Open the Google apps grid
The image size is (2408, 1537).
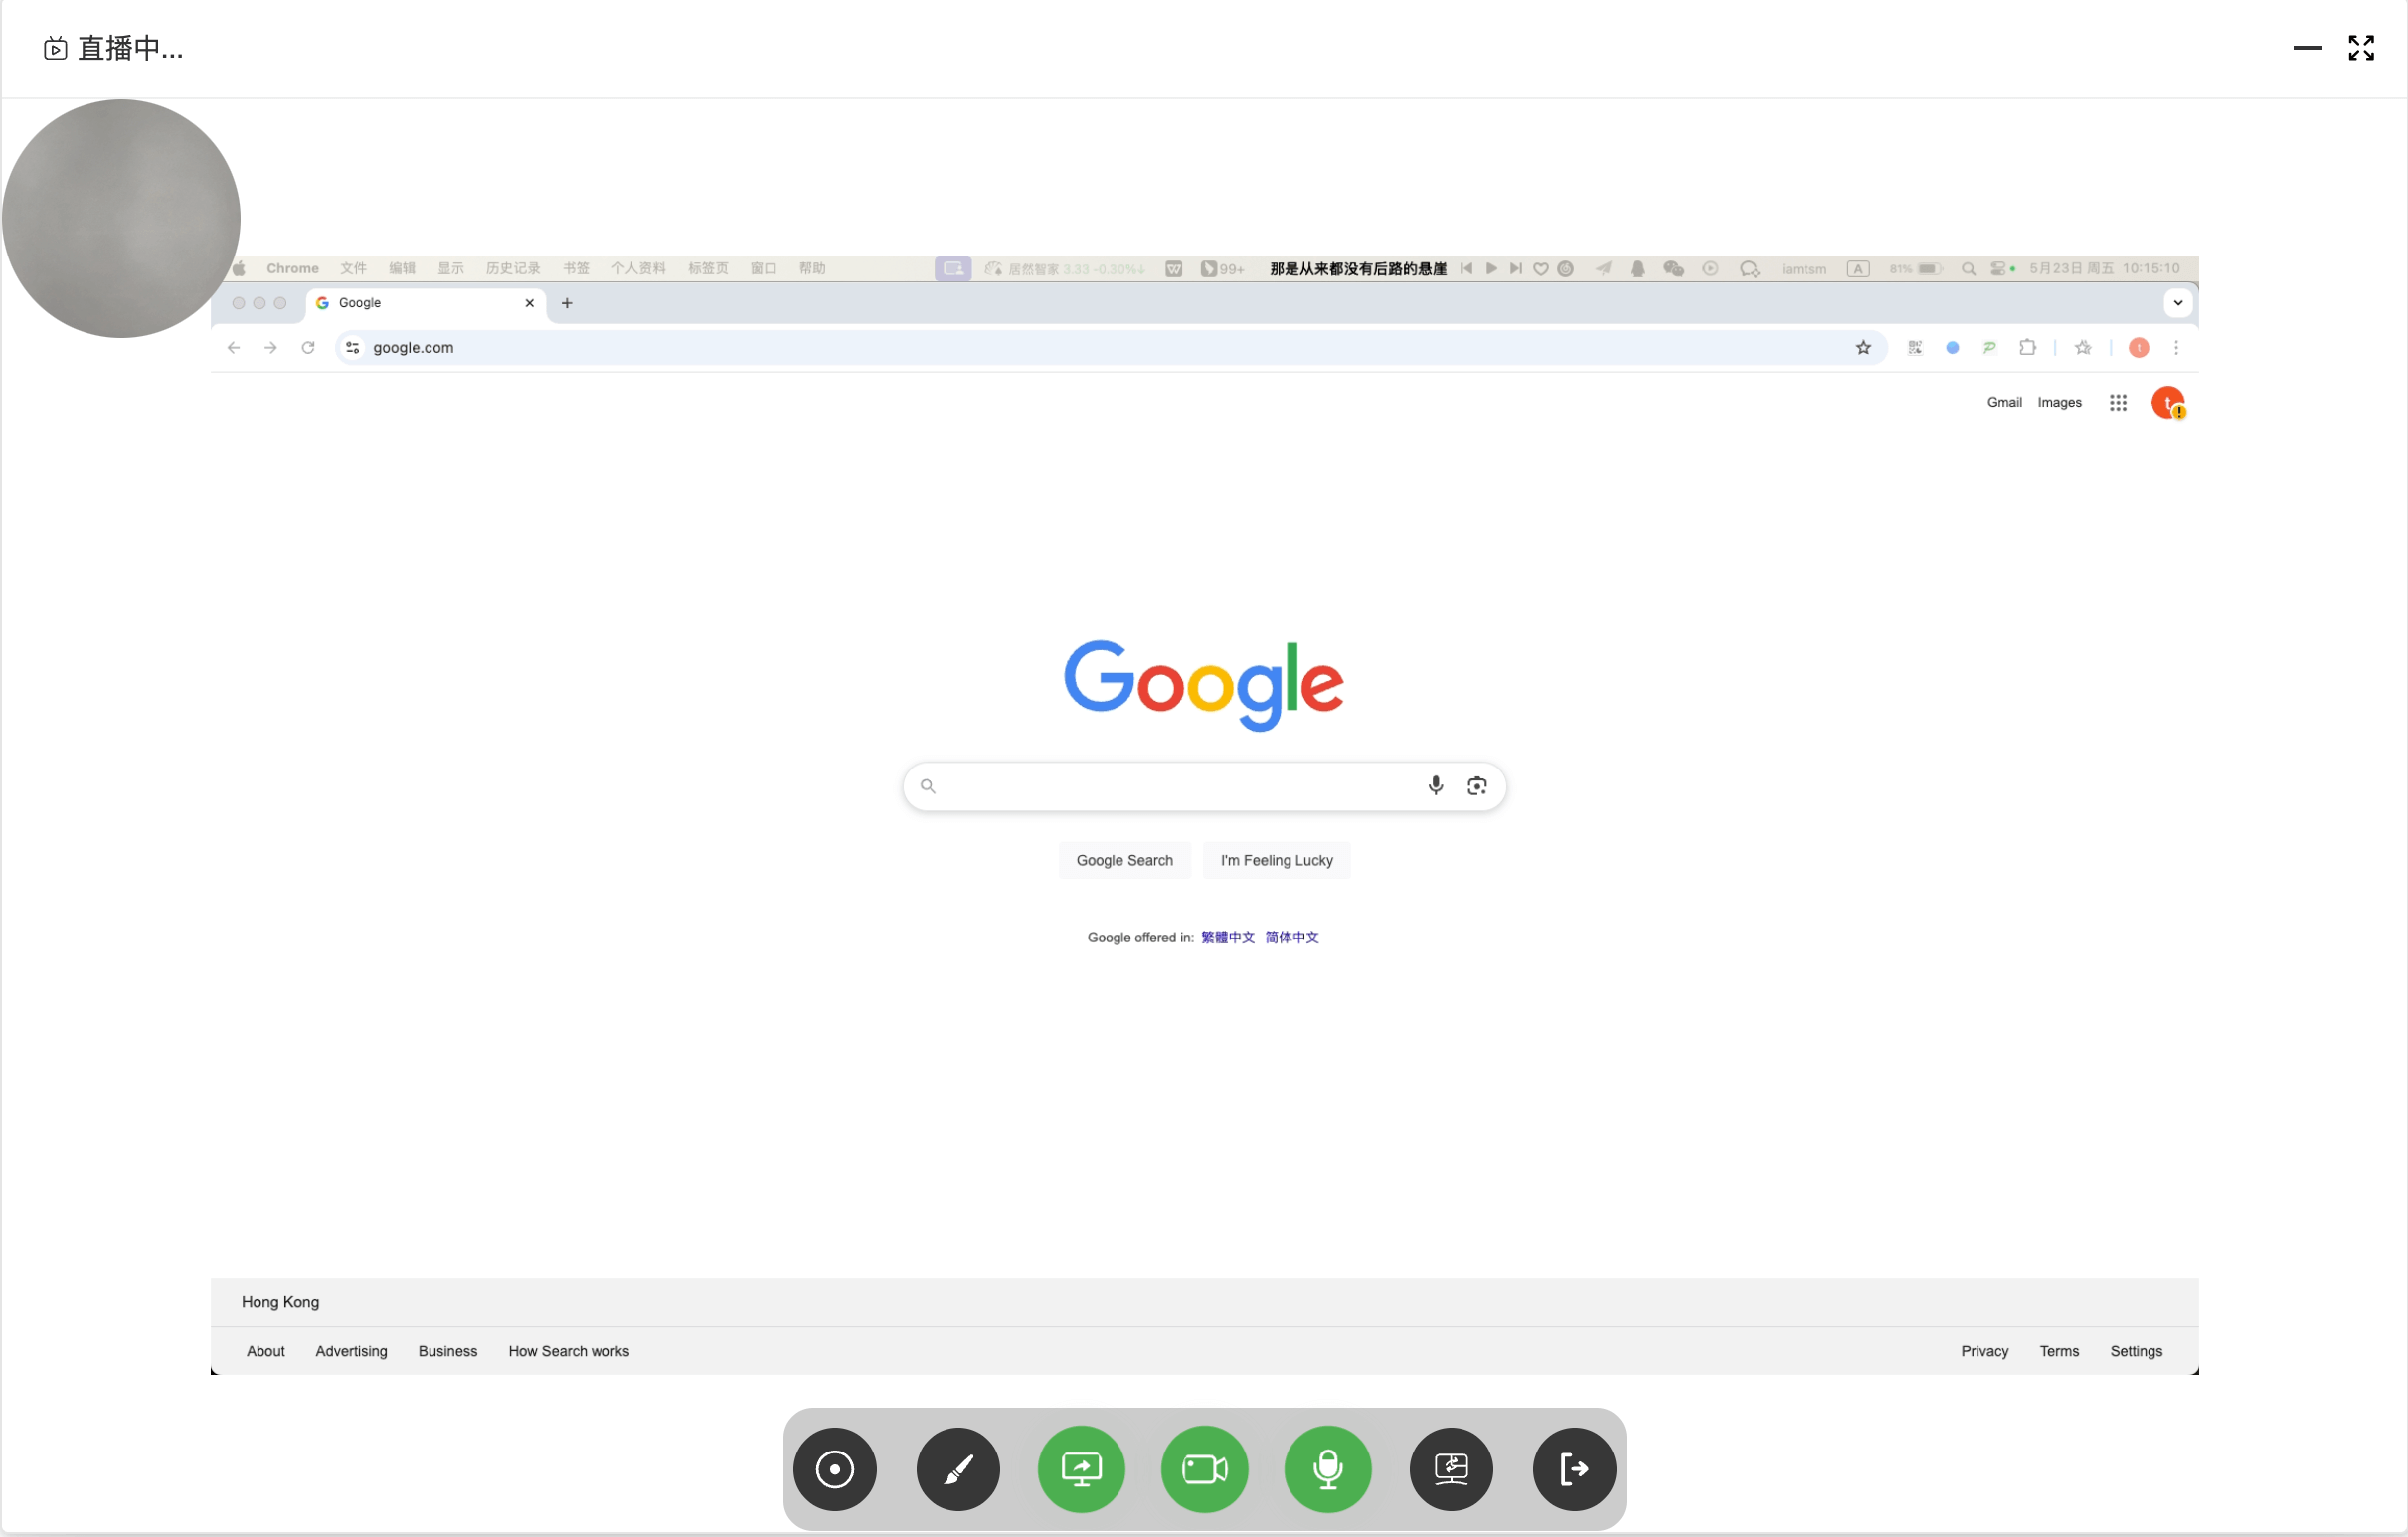(x=2117, y=403)
